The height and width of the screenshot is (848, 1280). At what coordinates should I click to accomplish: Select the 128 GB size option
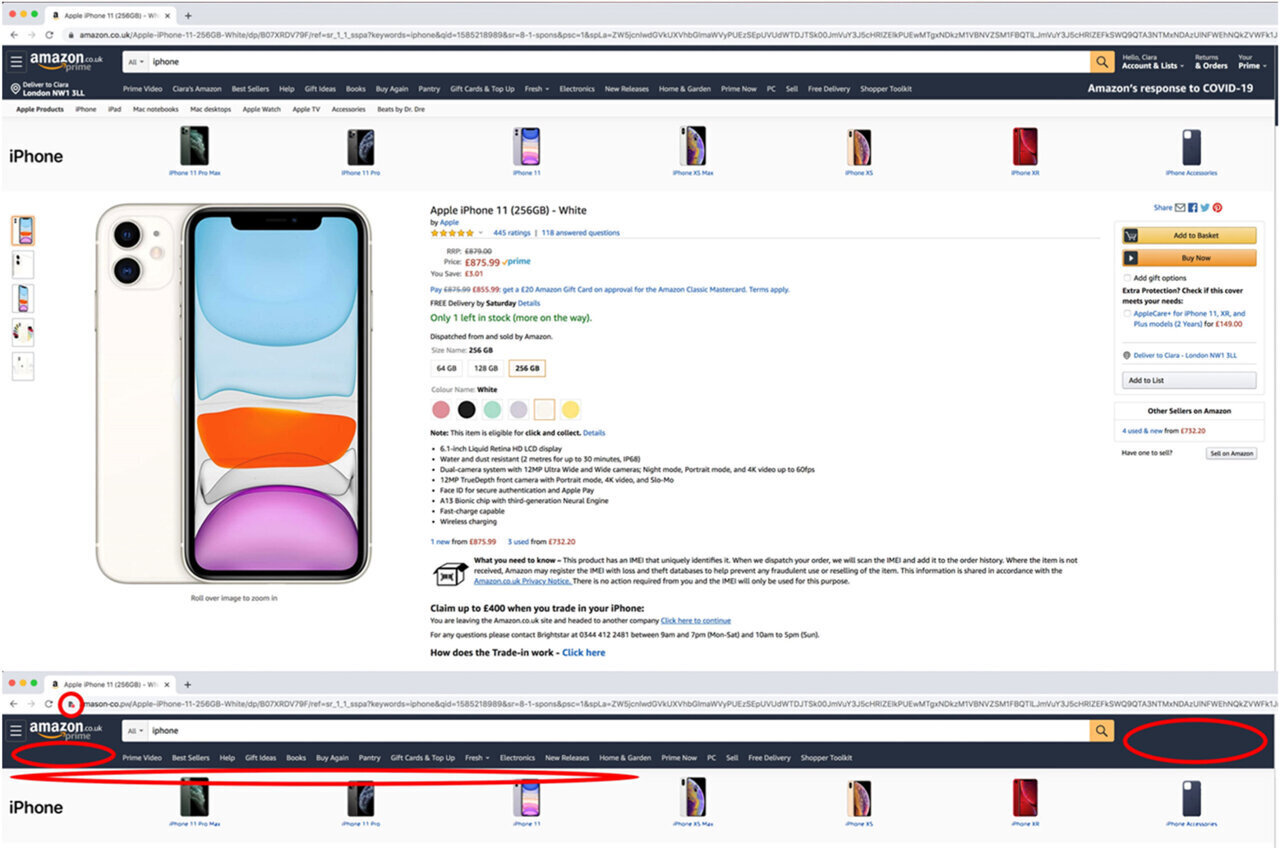coord(486,368)
